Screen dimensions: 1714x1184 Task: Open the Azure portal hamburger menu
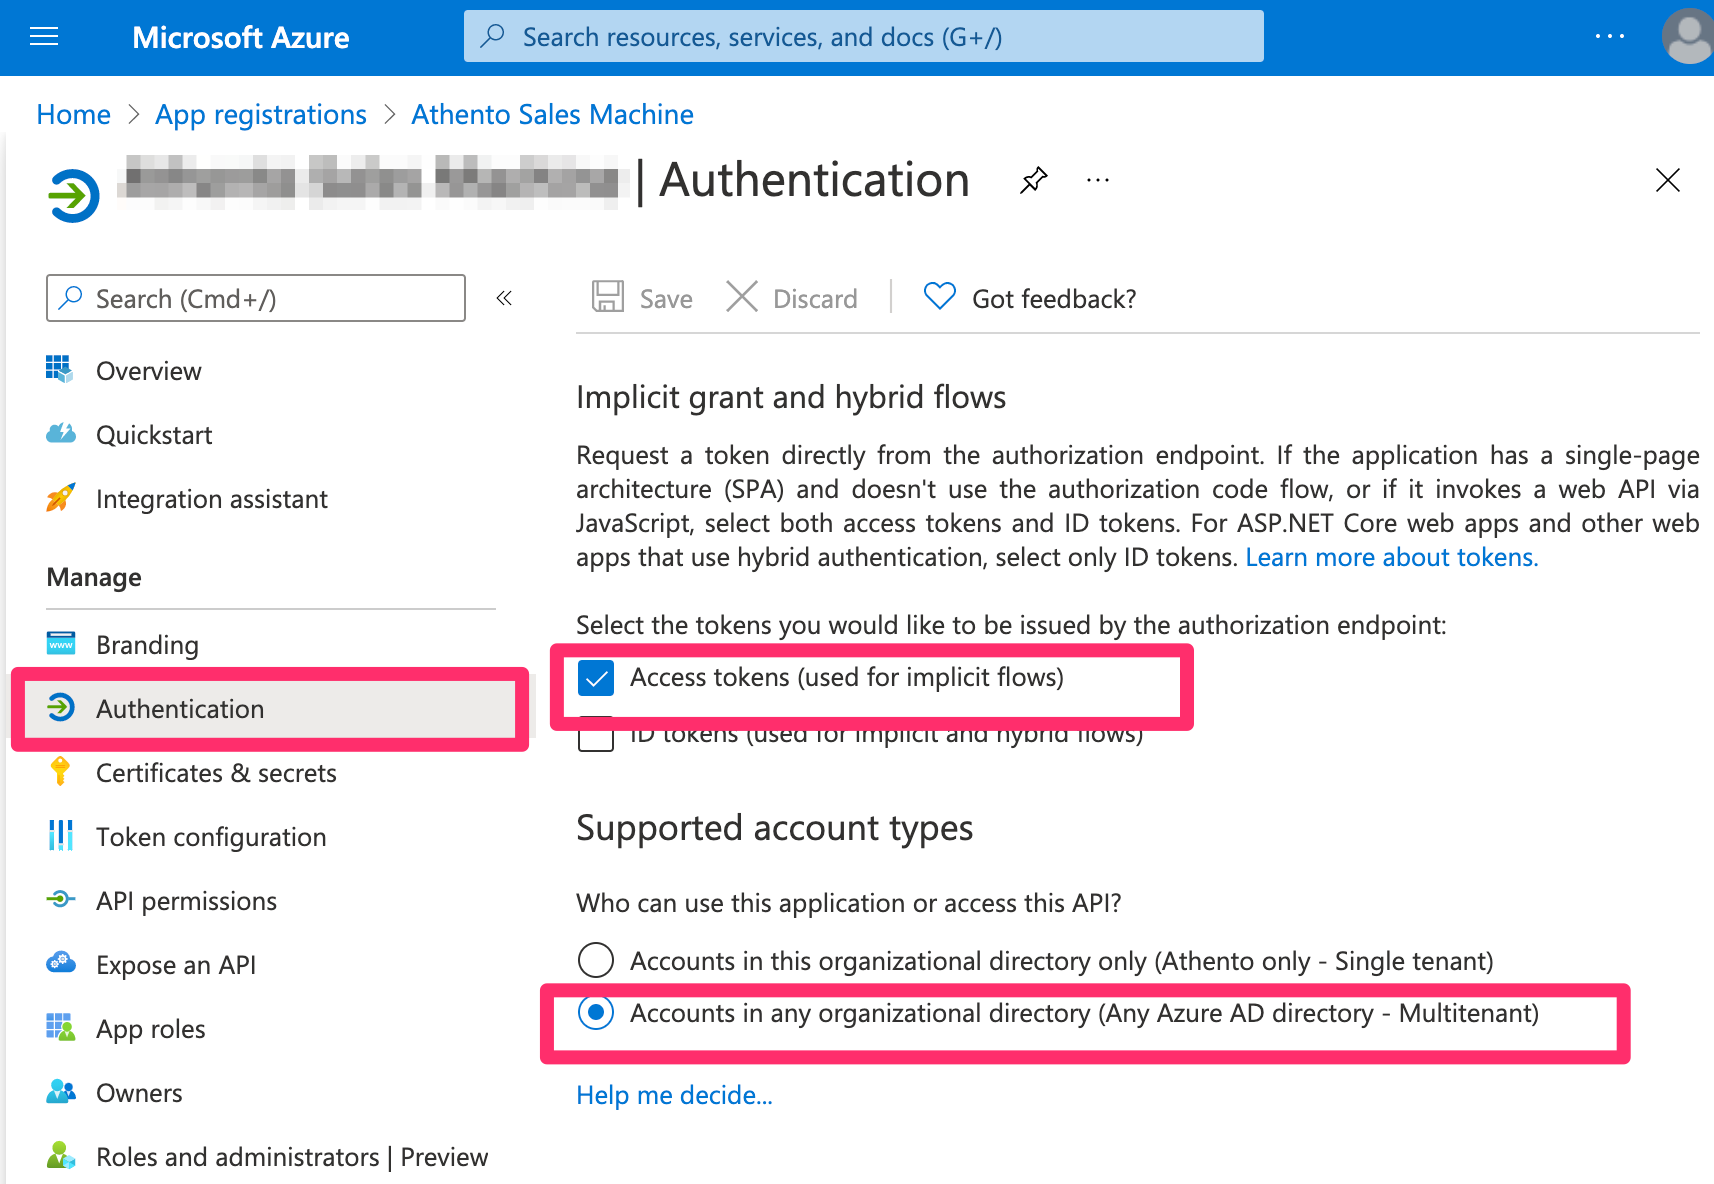point(43,36)
